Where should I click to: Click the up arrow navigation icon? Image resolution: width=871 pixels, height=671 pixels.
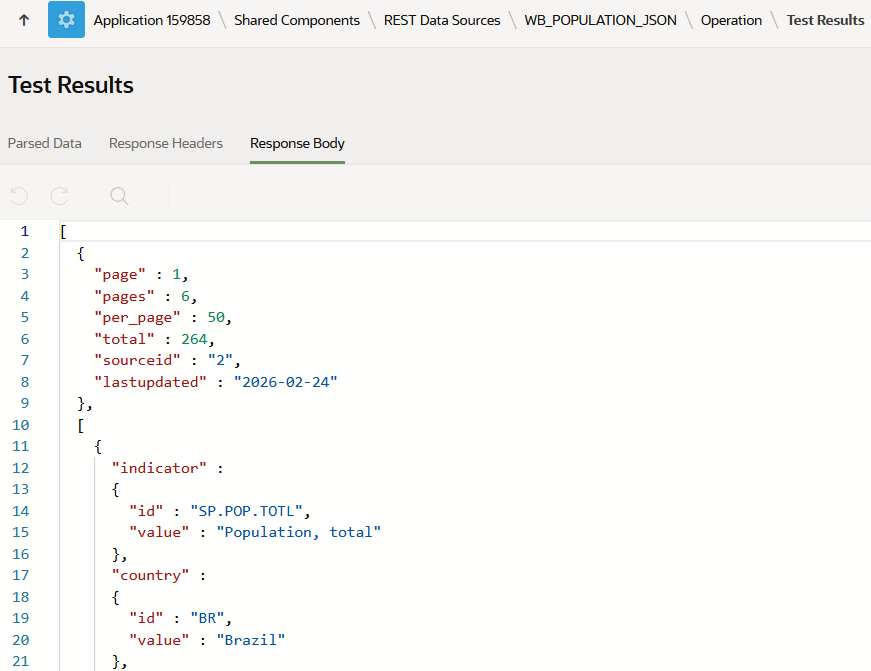24,20
